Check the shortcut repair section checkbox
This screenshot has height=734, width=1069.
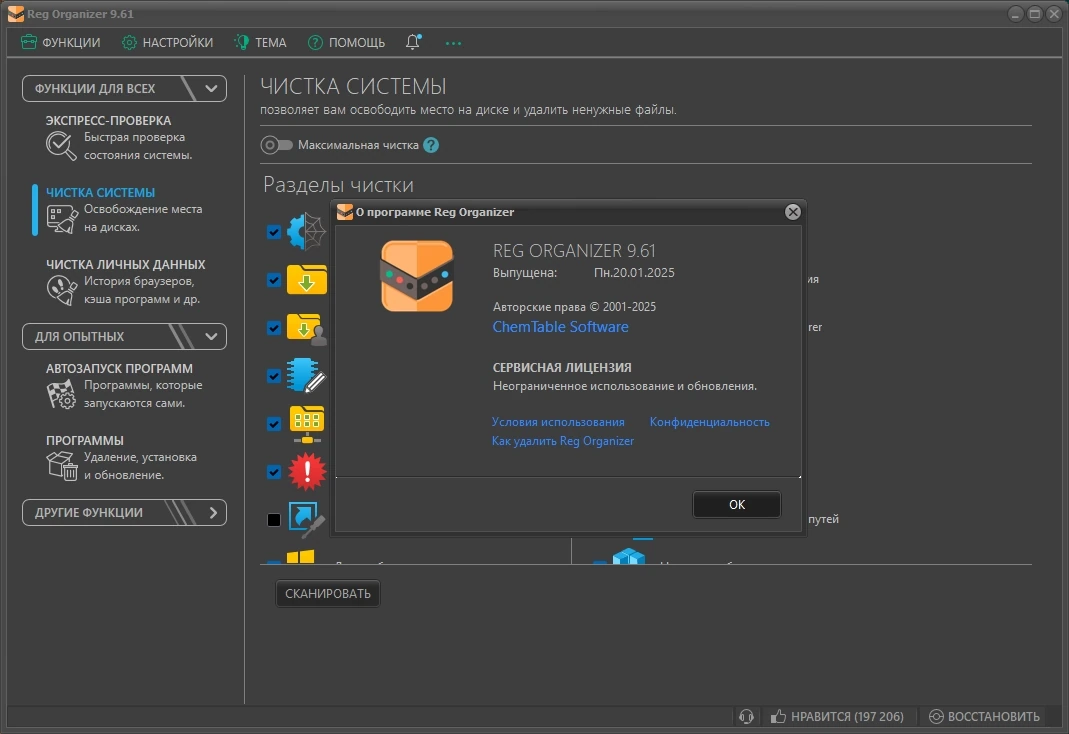pyautogui.click(x=274, y=520)
